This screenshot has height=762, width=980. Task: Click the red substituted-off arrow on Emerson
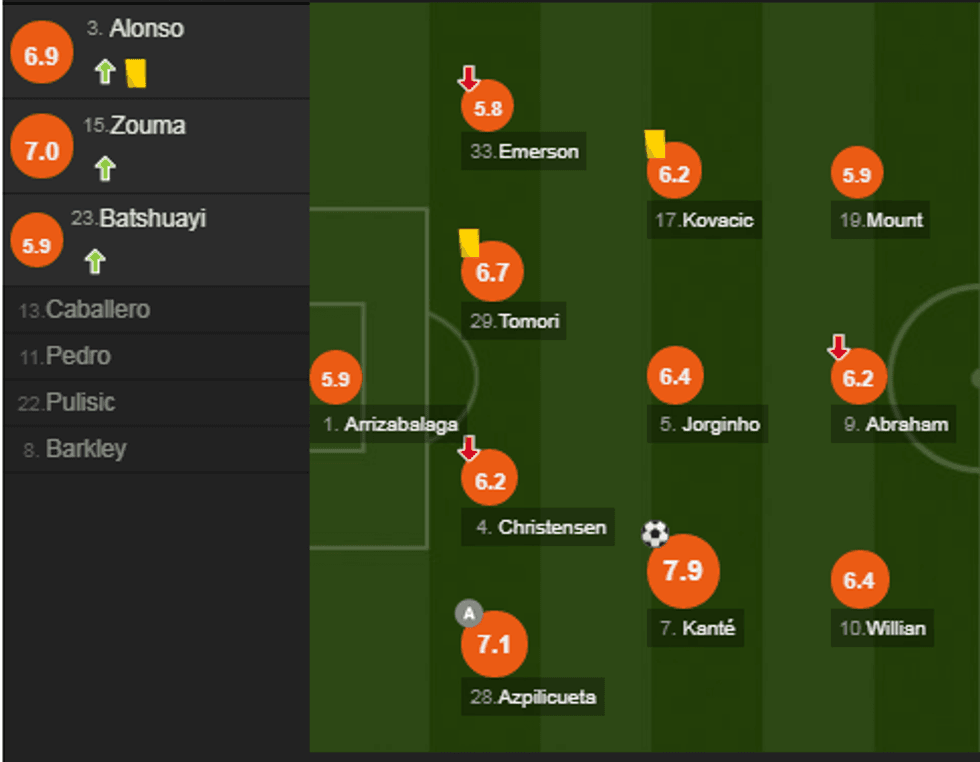468,78
